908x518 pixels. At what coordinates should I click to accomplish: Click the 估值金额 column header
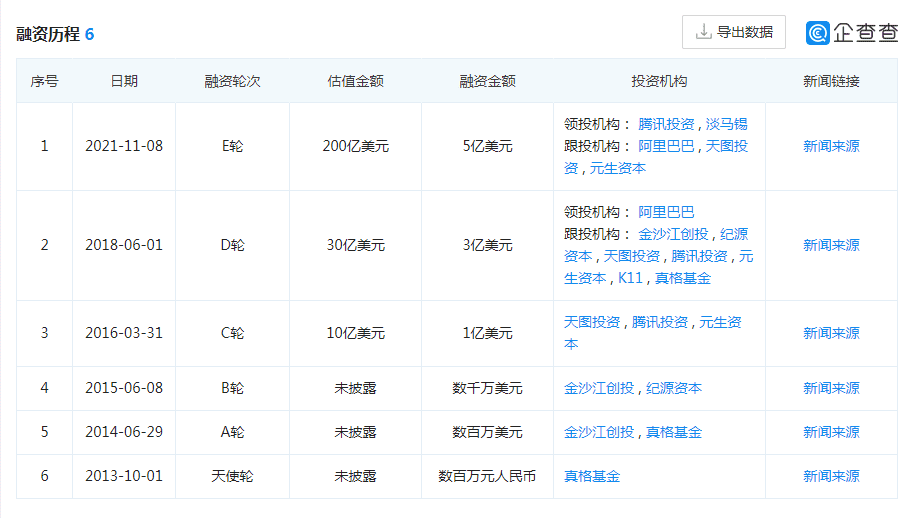[356, 81]
